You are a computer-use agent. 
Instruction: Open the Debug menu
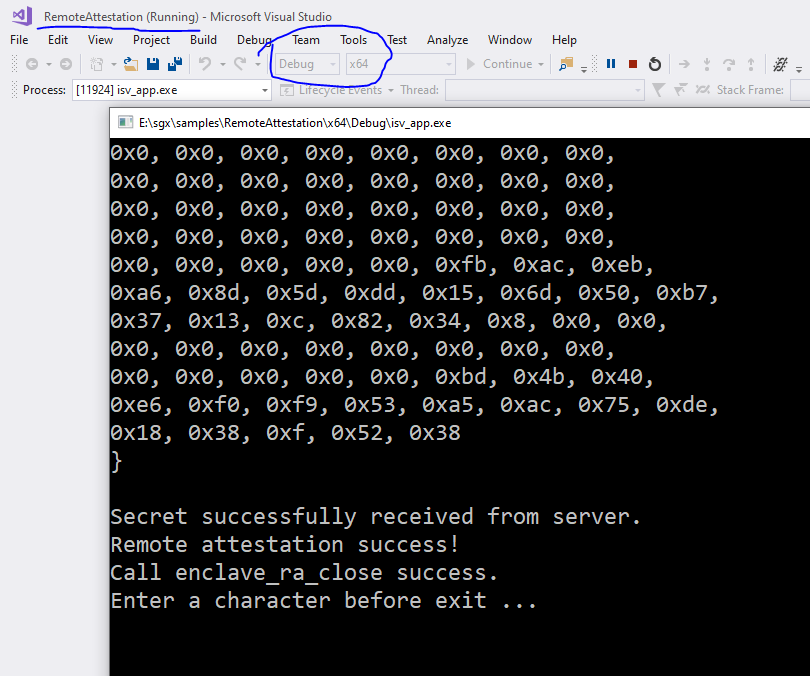click(254, 40)
